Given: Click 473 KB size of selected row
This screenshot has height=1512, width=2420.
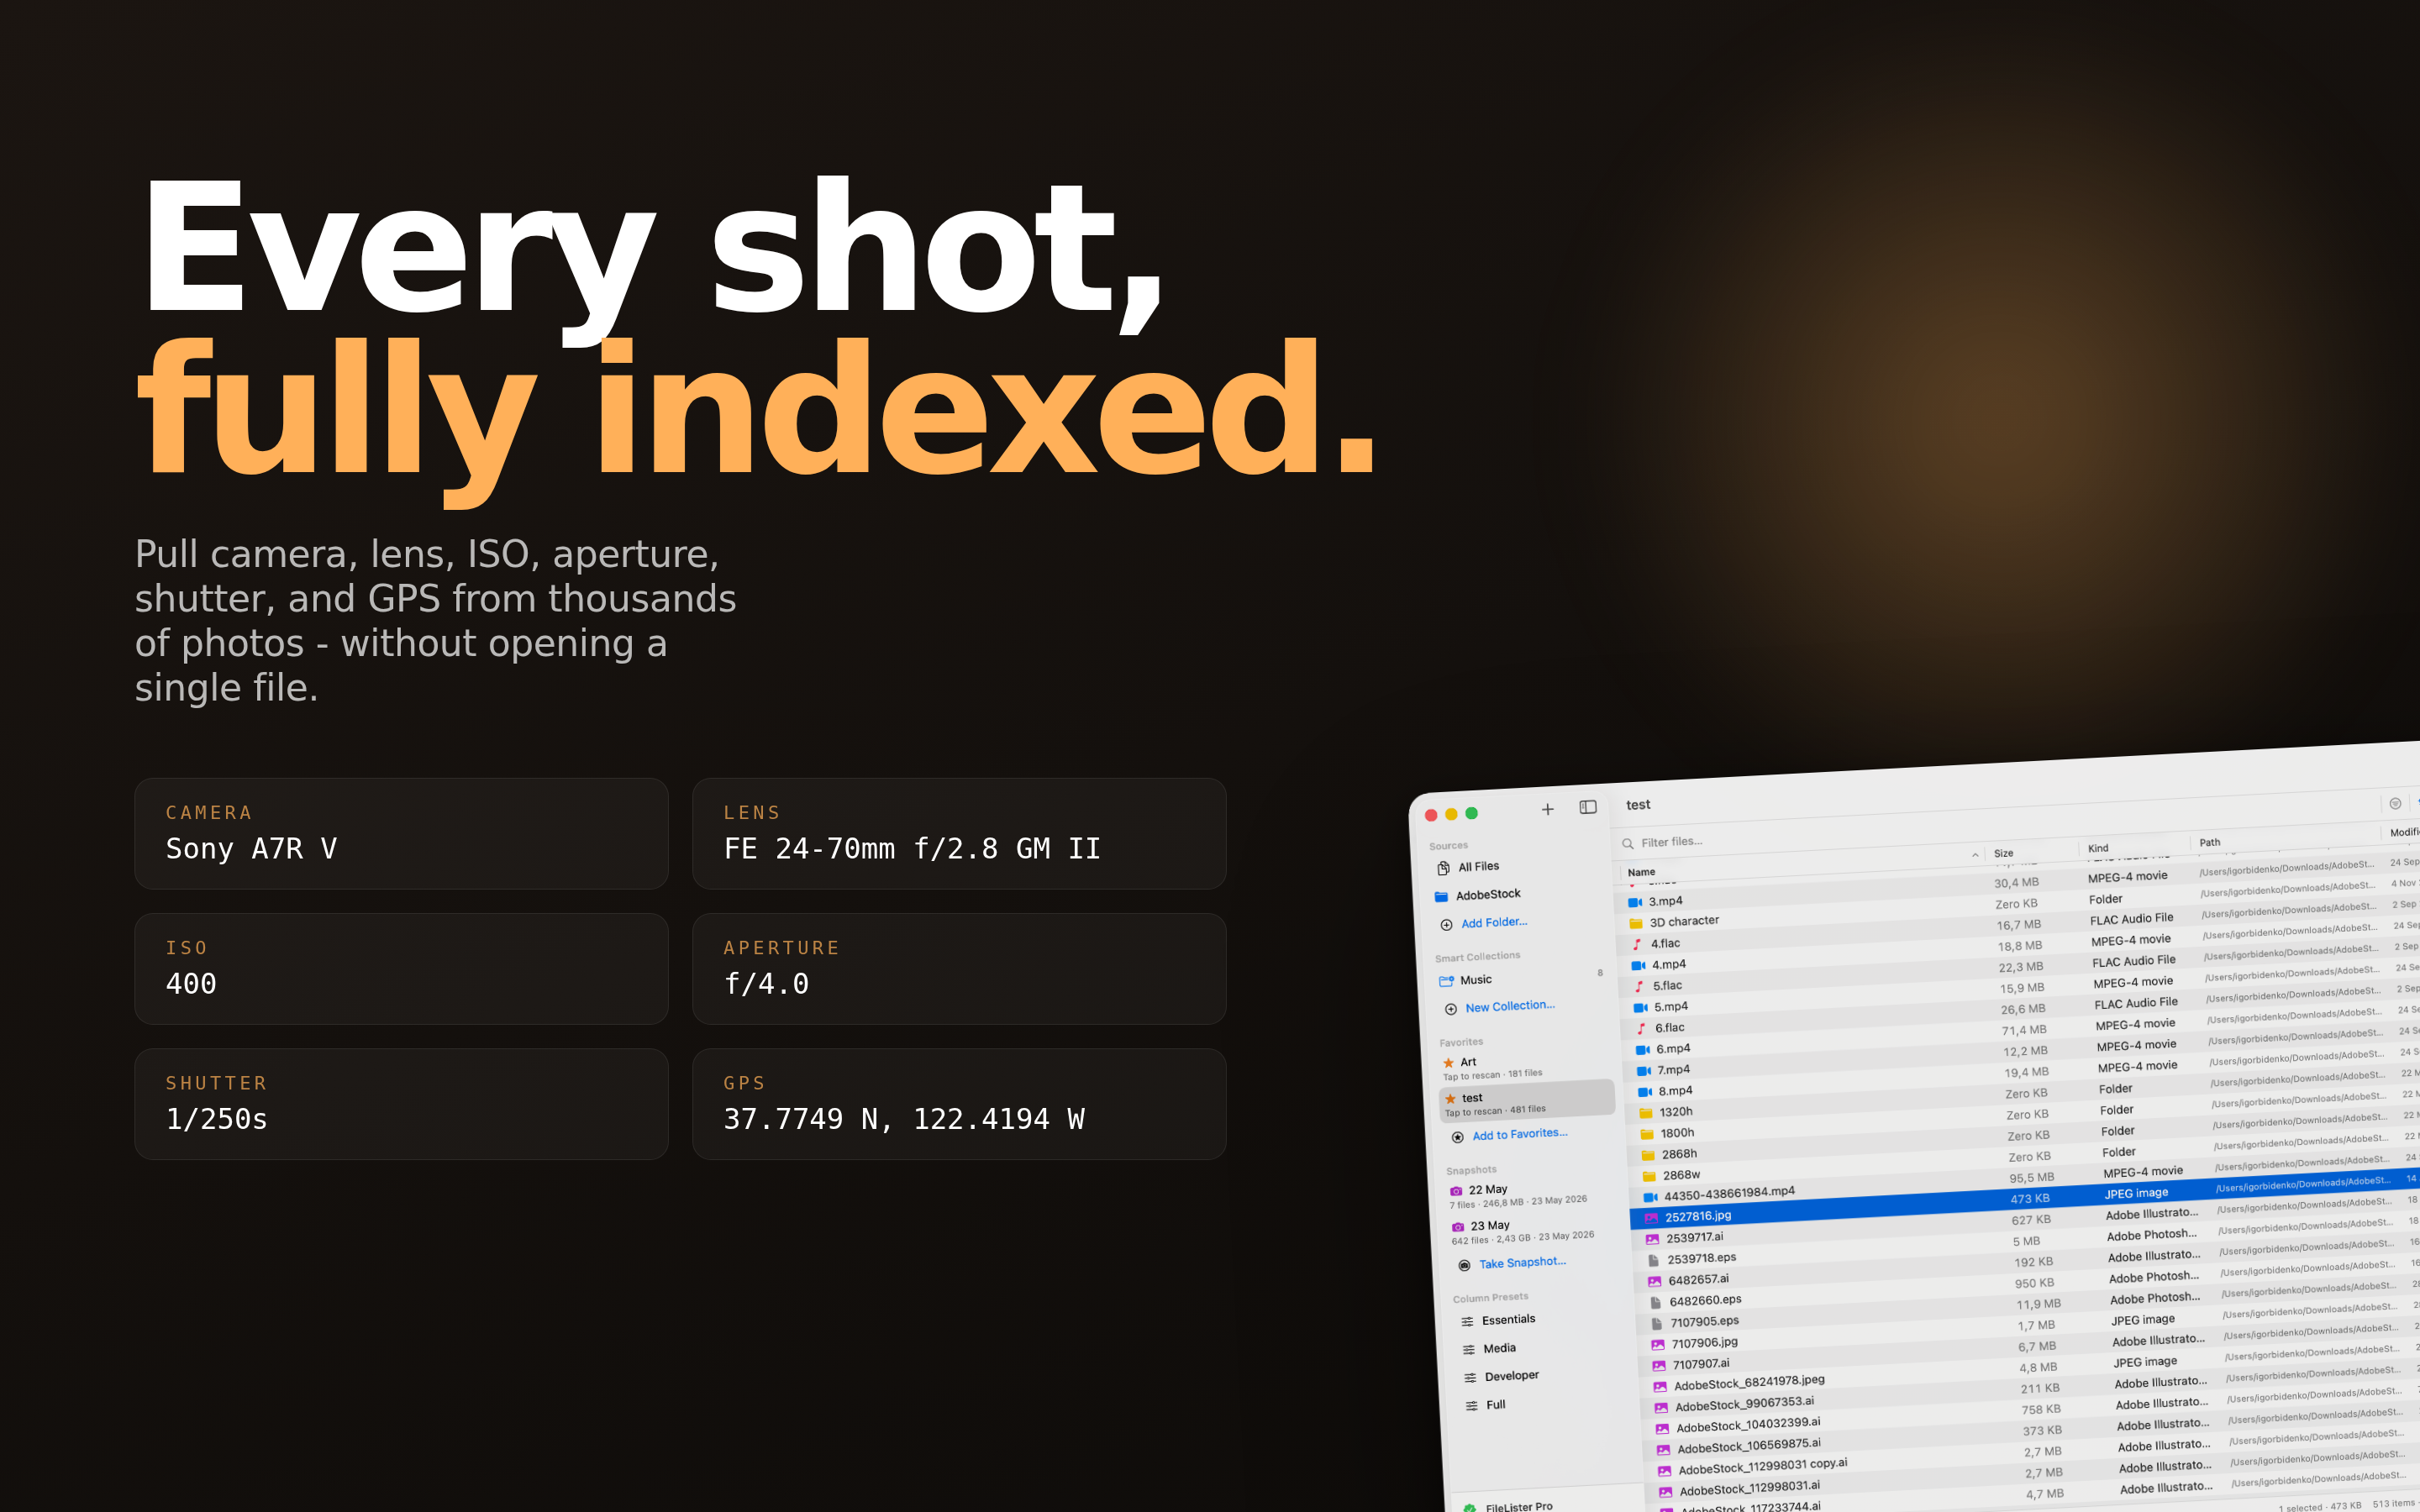Looking at the screenshot, I should 2030,1199.
